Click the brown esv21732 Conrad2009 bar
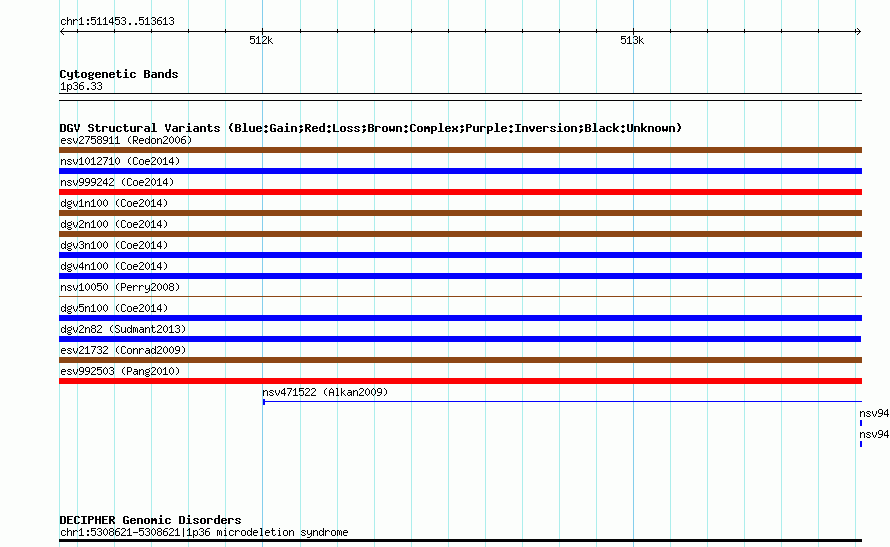The image size is (890, 547). pos(460,360)
